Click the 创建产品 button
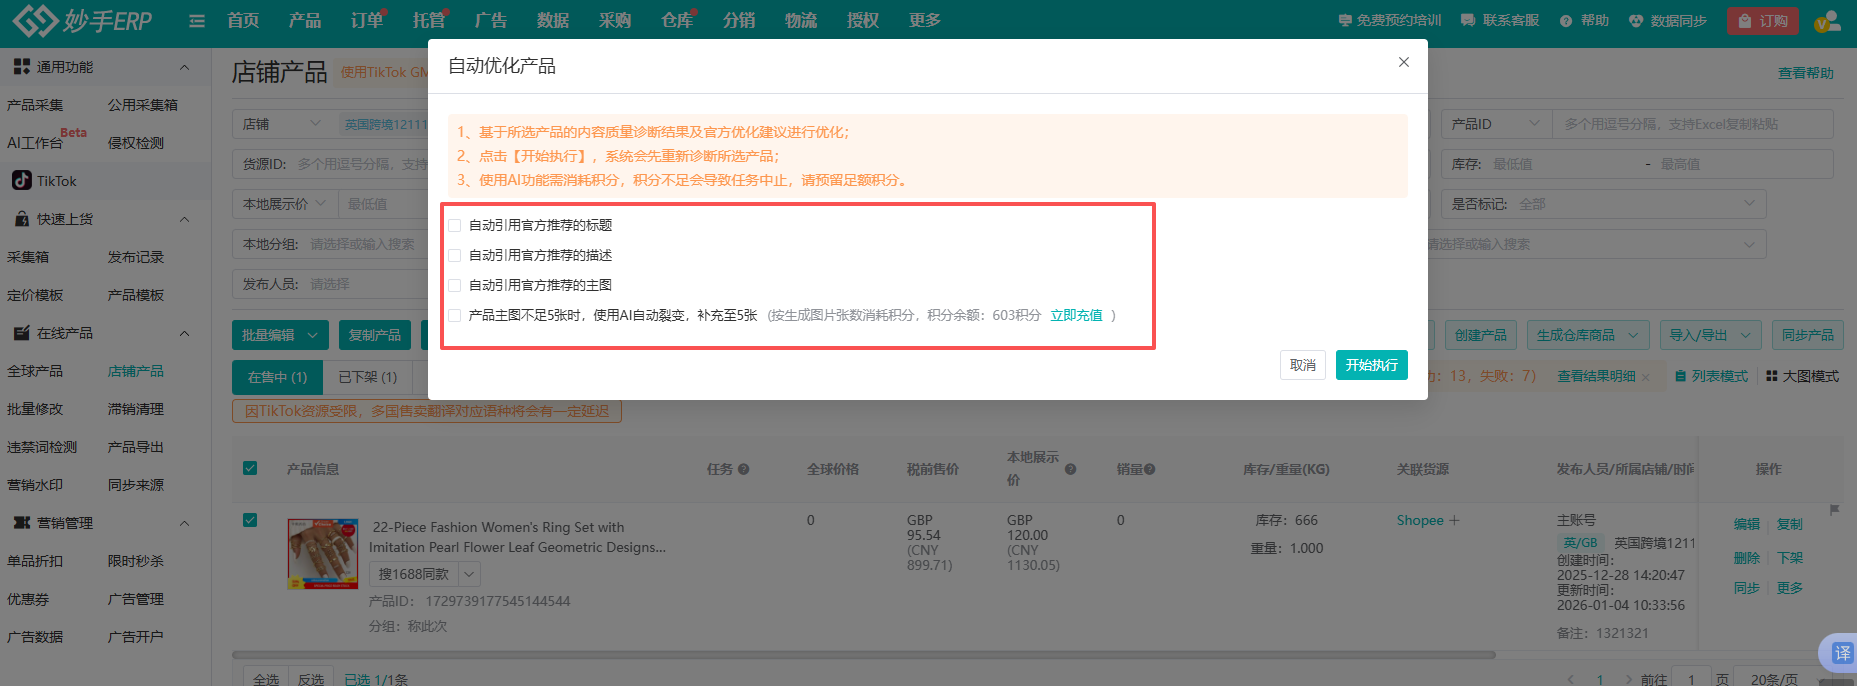 pos(1480,335)
